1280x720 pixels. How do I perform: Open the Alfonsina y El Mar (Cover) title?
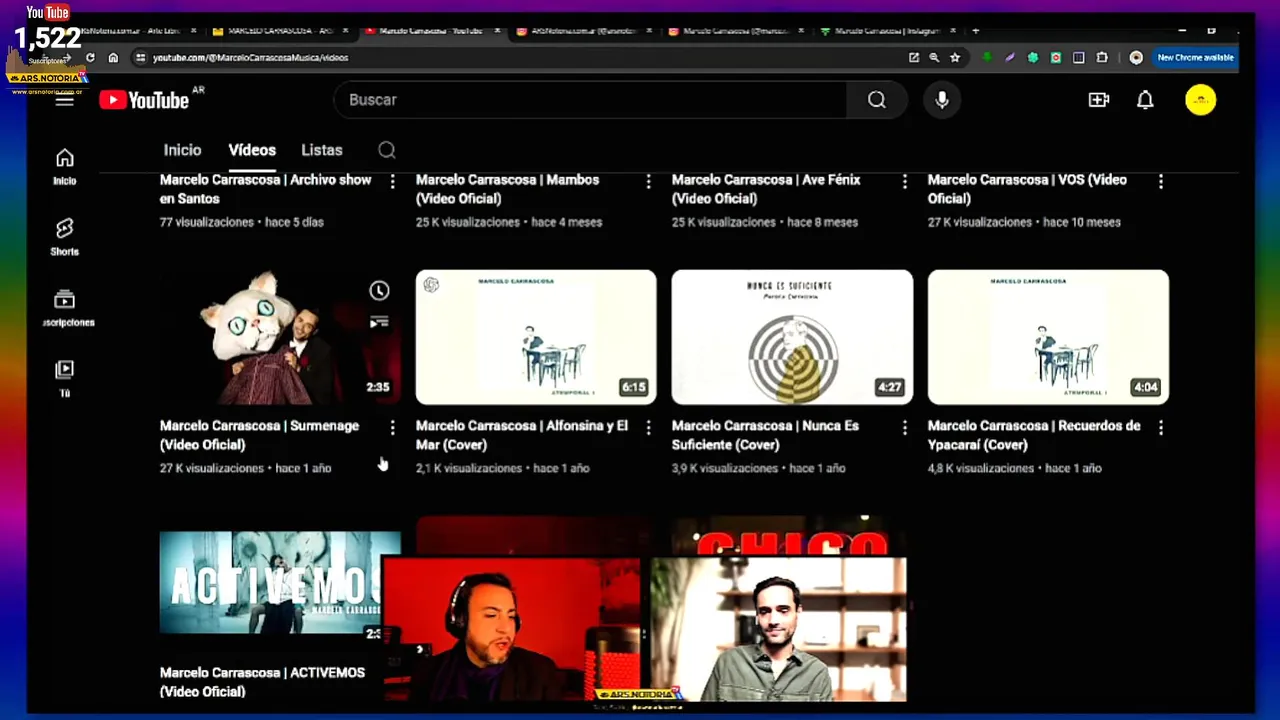click(522, 435)
